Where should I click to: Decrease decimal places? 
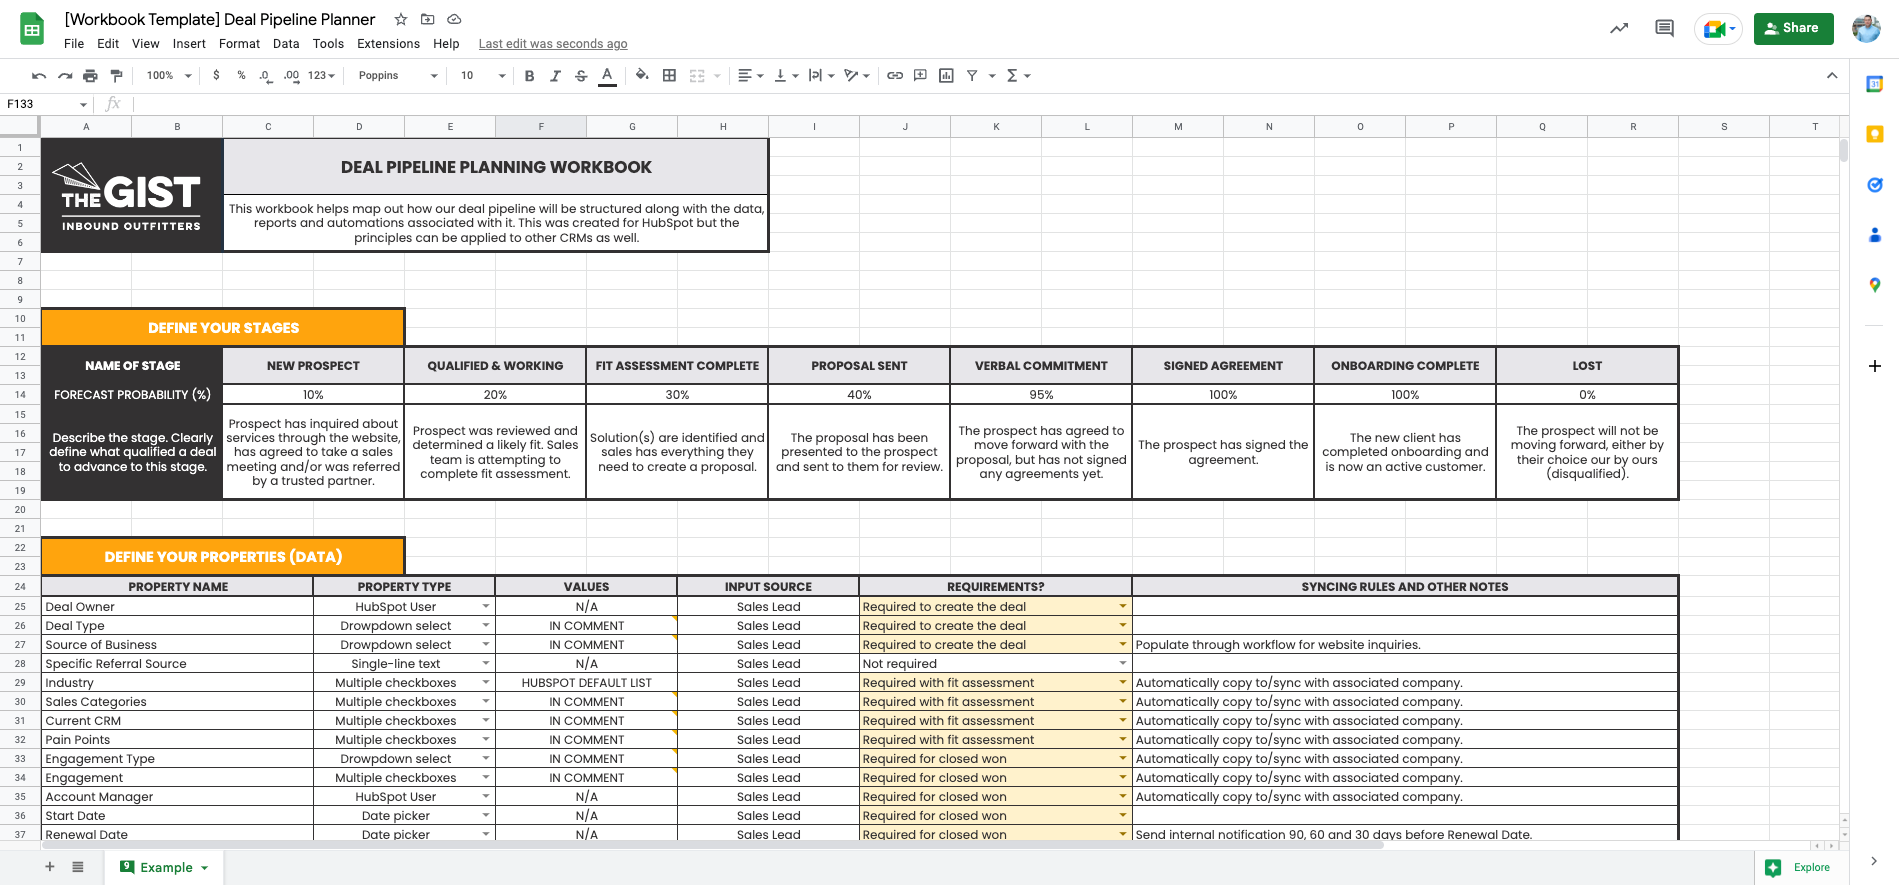(x=265, y=76)
